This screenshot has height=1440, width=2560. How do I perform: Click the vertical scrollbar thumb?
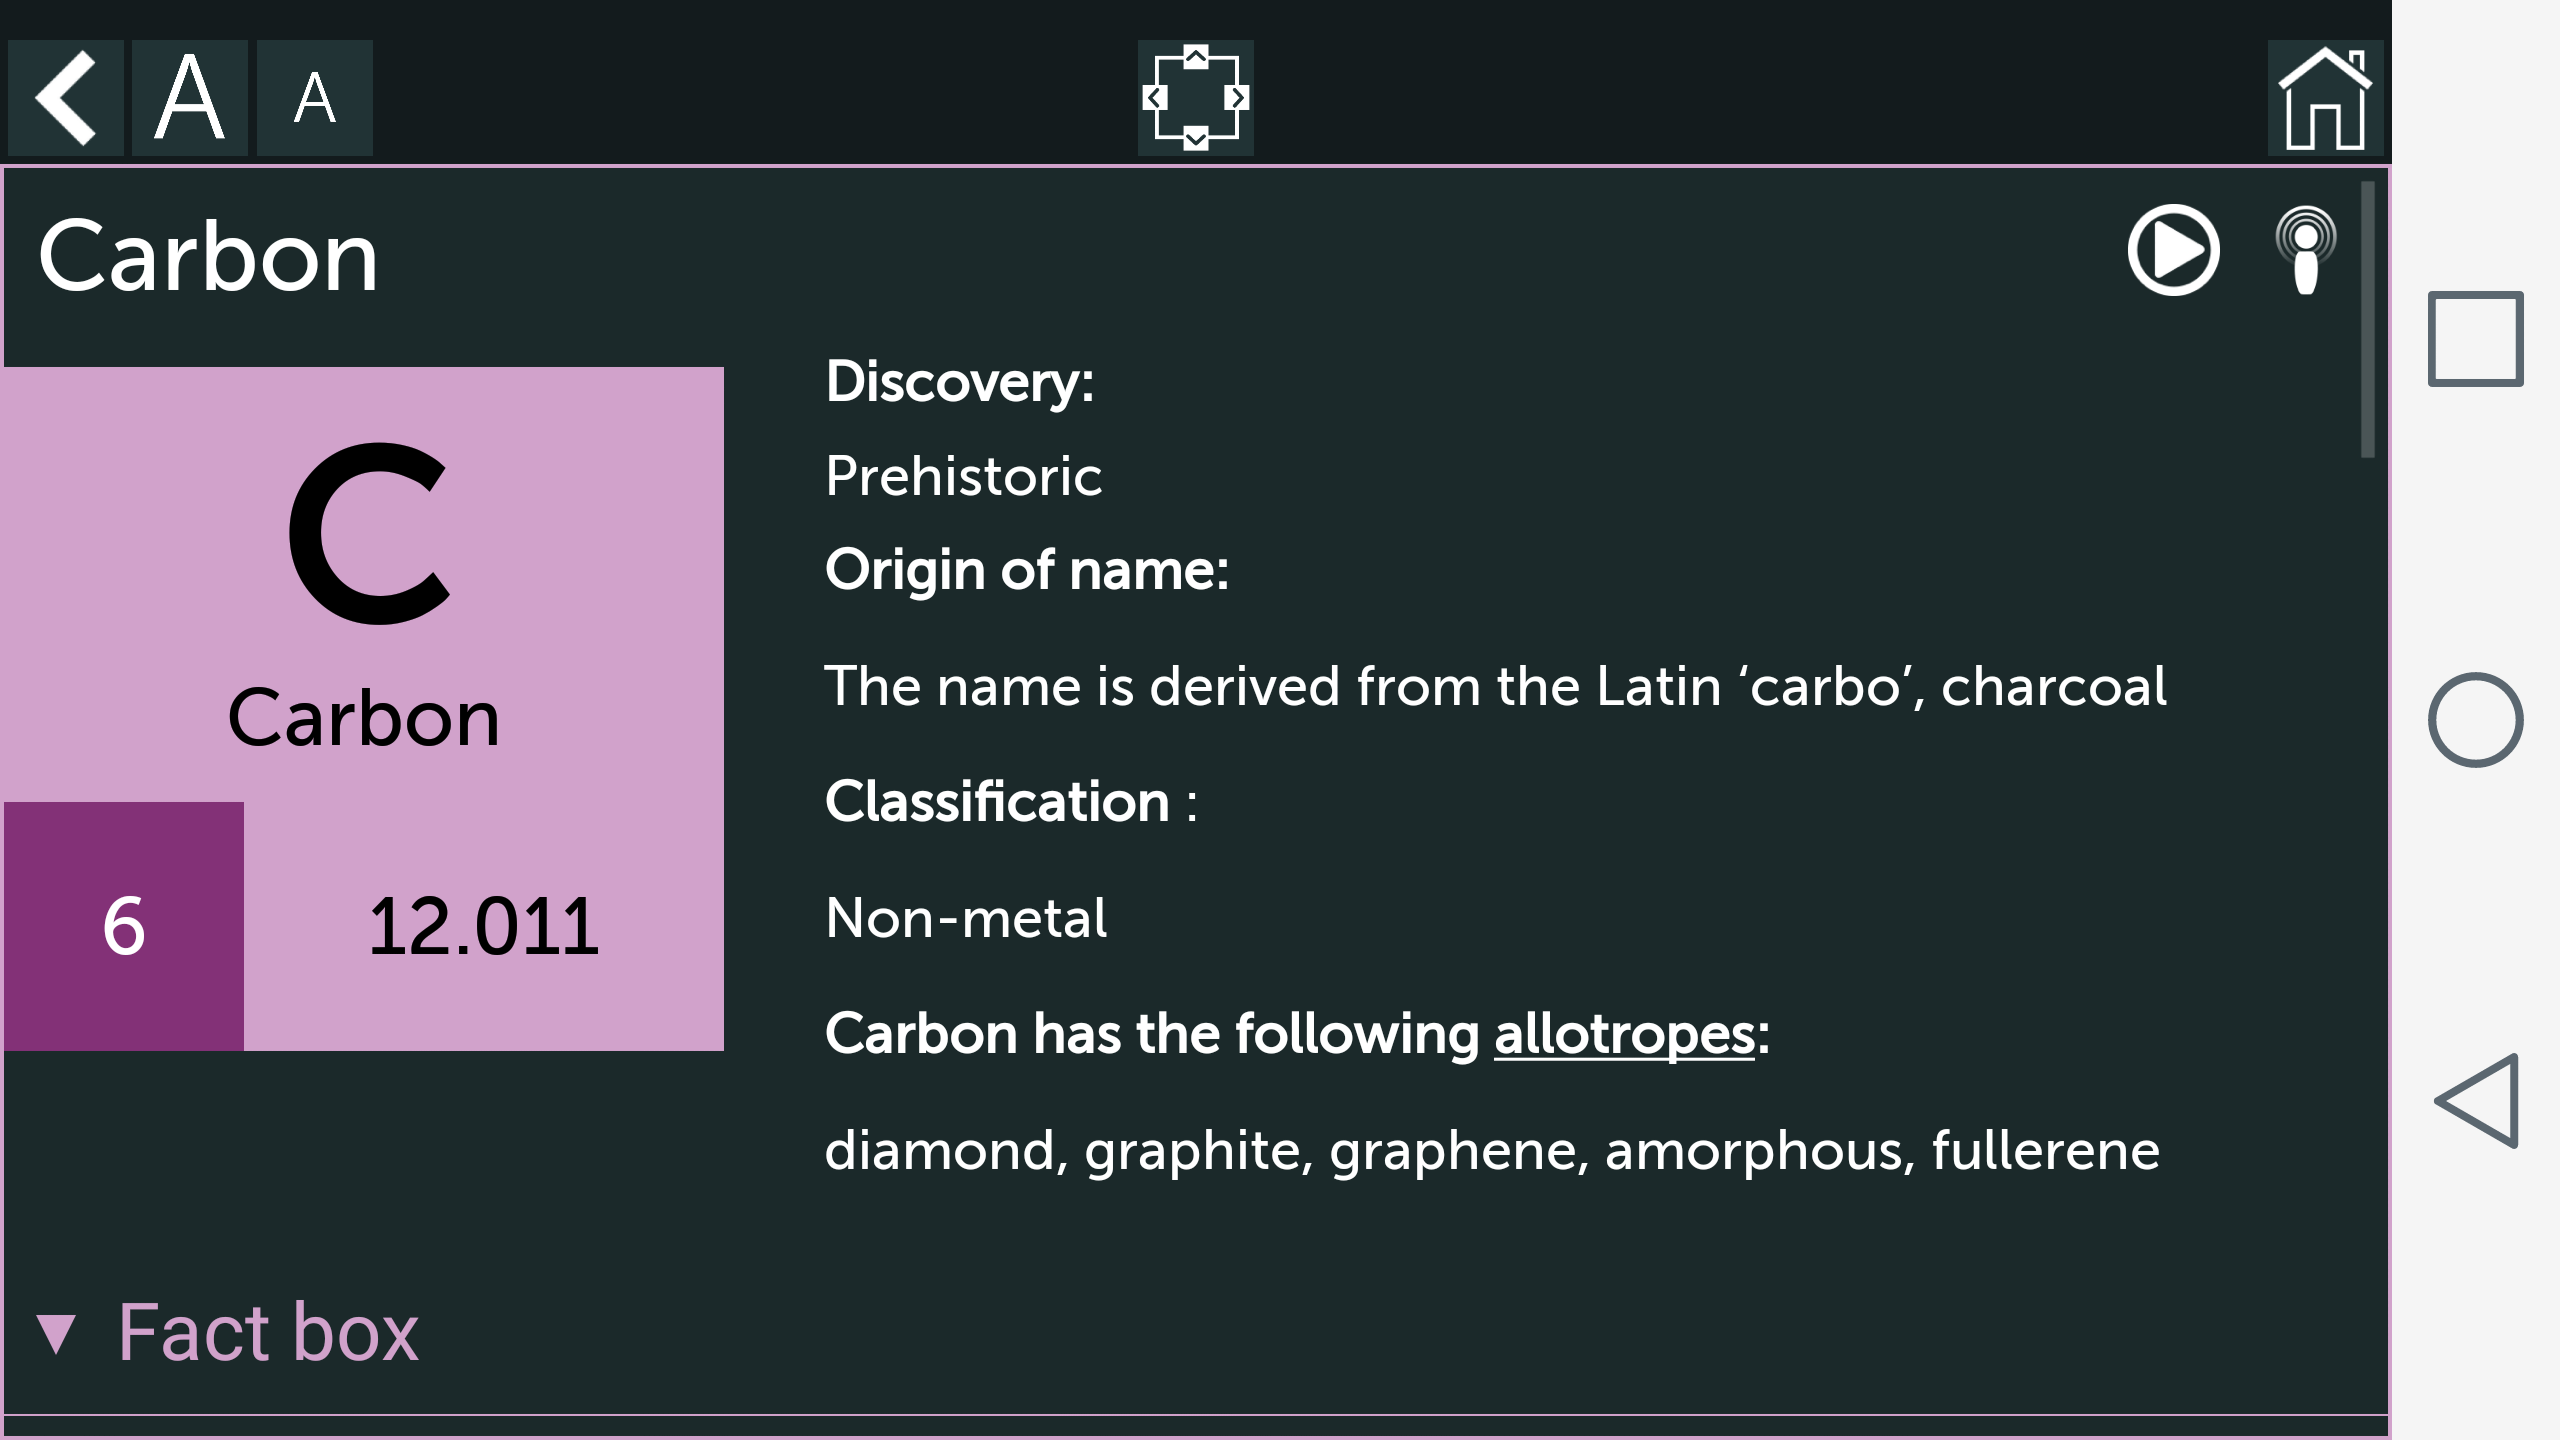tap(2367, 320)
